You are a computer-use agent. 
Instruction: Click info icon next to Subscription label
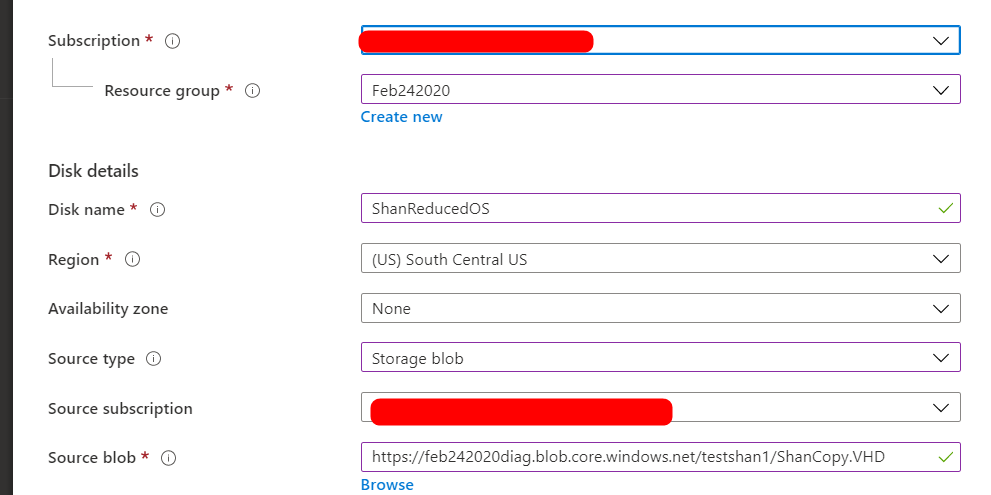tap(173, 41)
